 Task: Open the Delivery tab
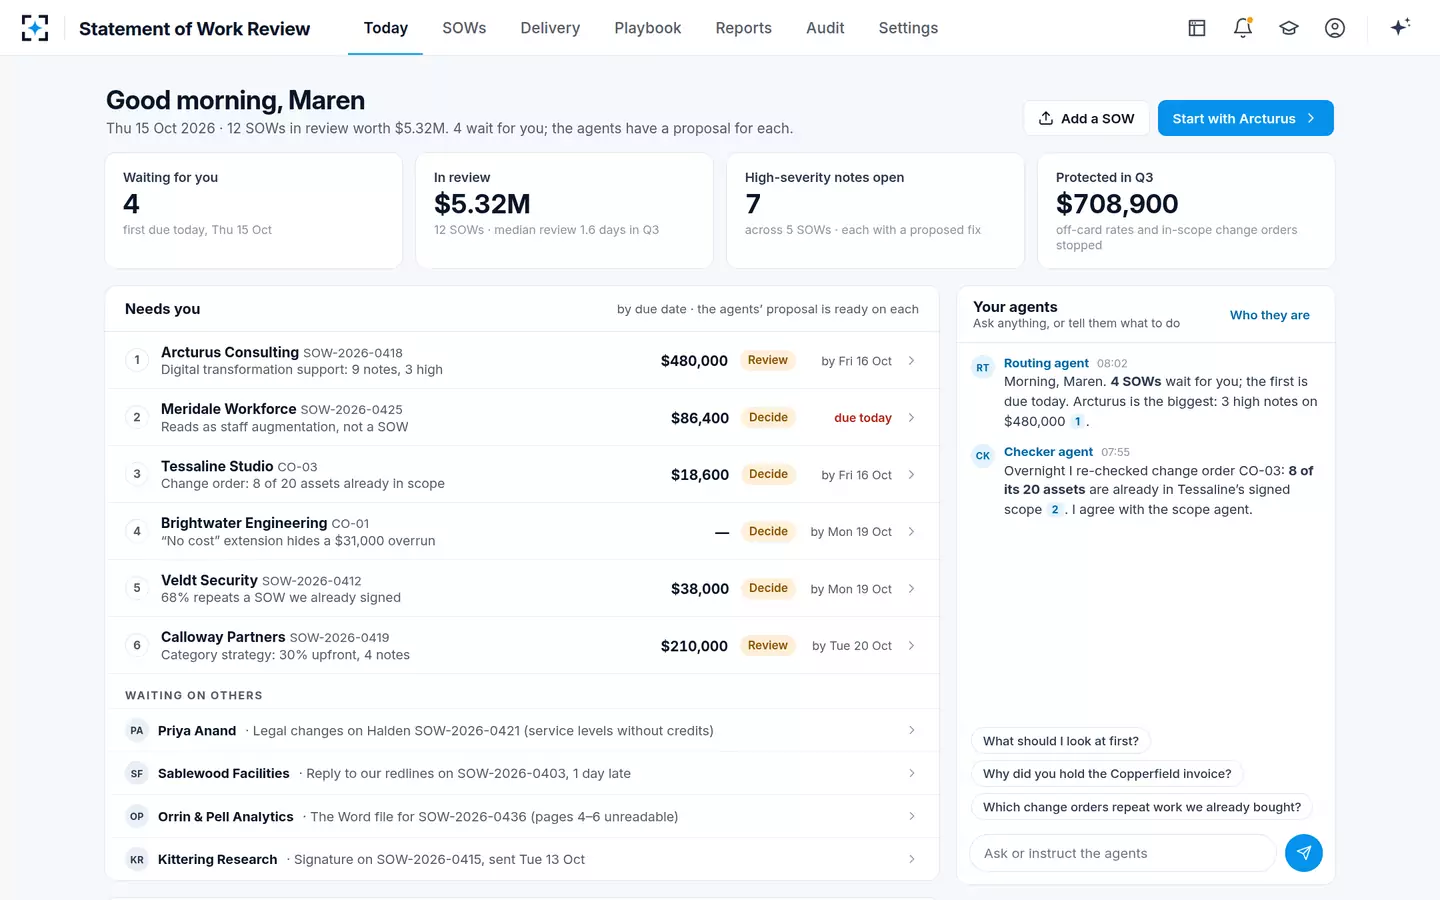(x=550, y=28)
